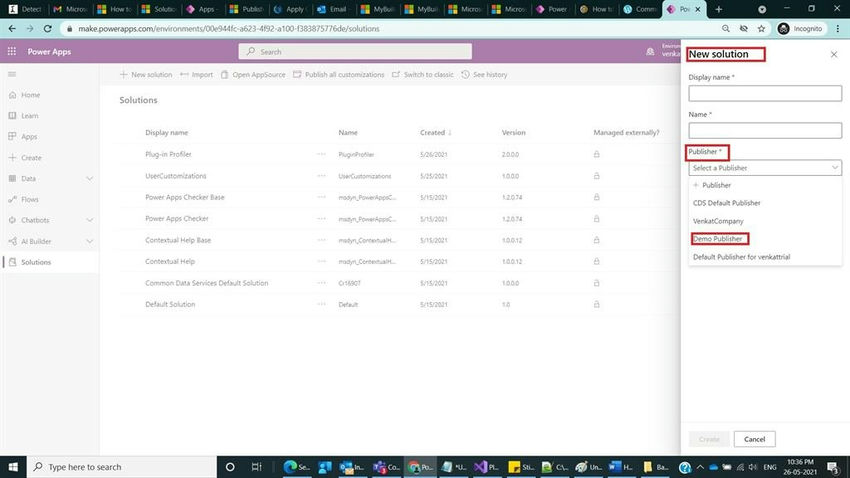The width and height of the screenshot is (850, 478).
Task: Sort by the Created column header
Action: click(435, 133)
